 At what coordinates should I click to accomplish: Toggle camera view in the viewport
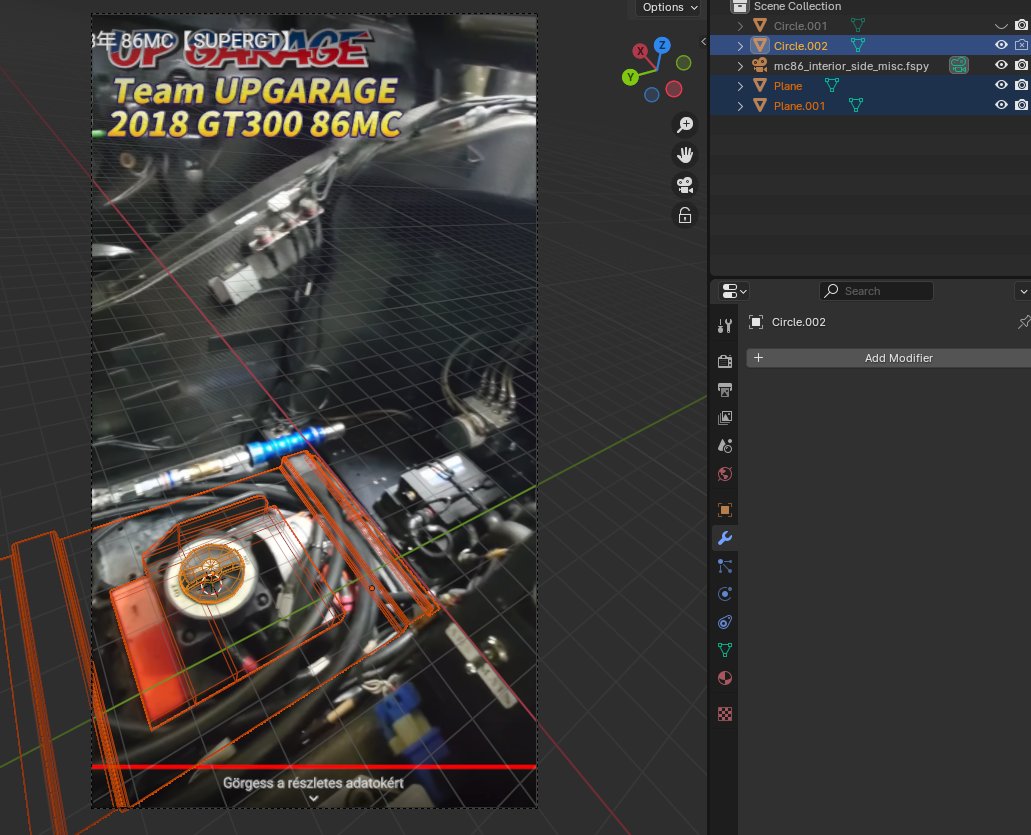click(x=685, y=185)
